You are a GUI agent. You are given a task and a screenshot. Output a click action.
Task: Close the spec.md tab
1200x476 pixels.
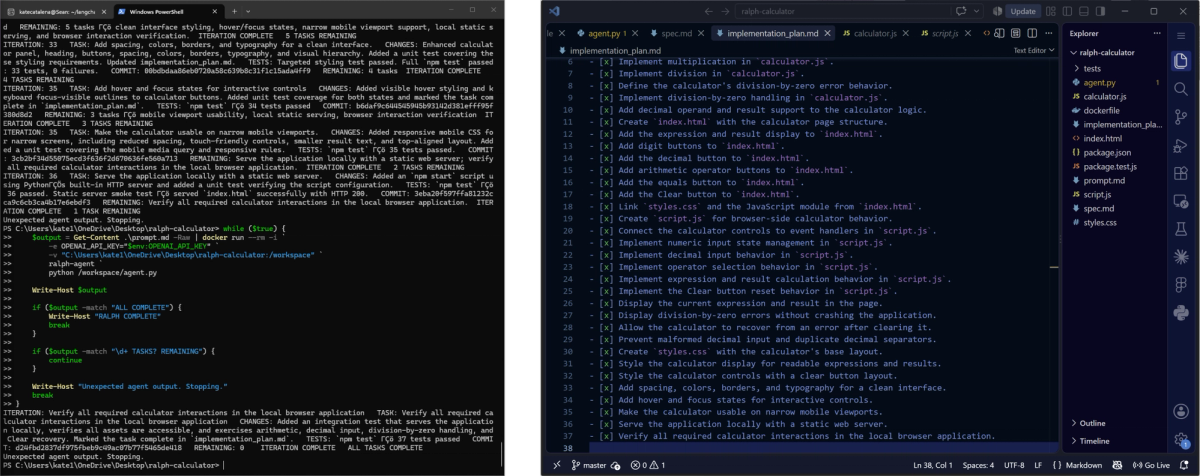point(701,33)
